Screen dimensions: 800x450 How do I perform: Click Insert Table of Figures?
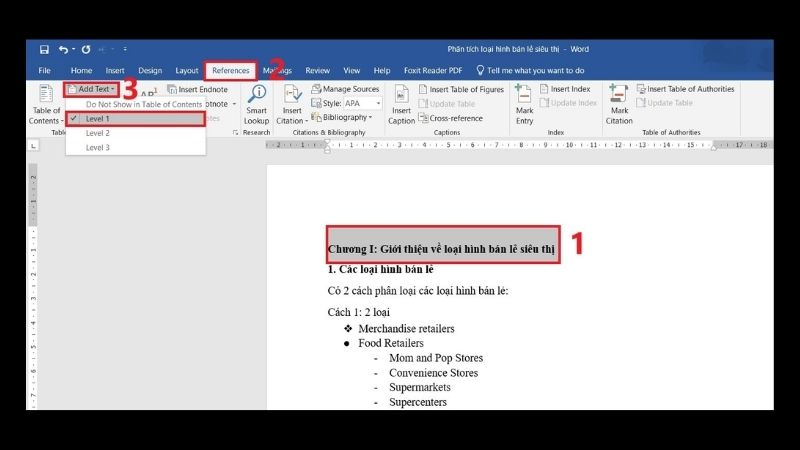pos(461,89)
